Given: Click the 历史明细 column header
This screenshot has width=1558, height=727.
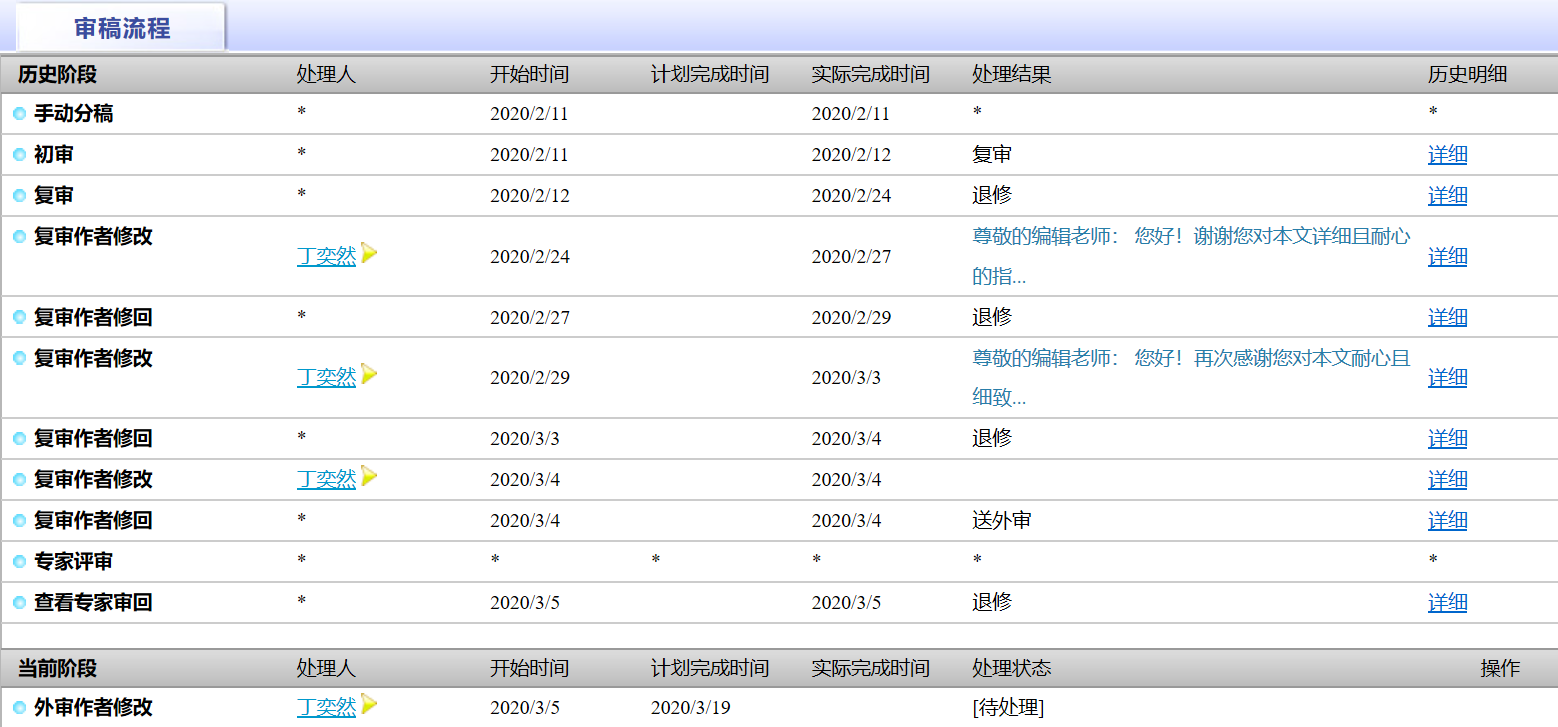Looking at the screenshot, I should pos(1467,75).
